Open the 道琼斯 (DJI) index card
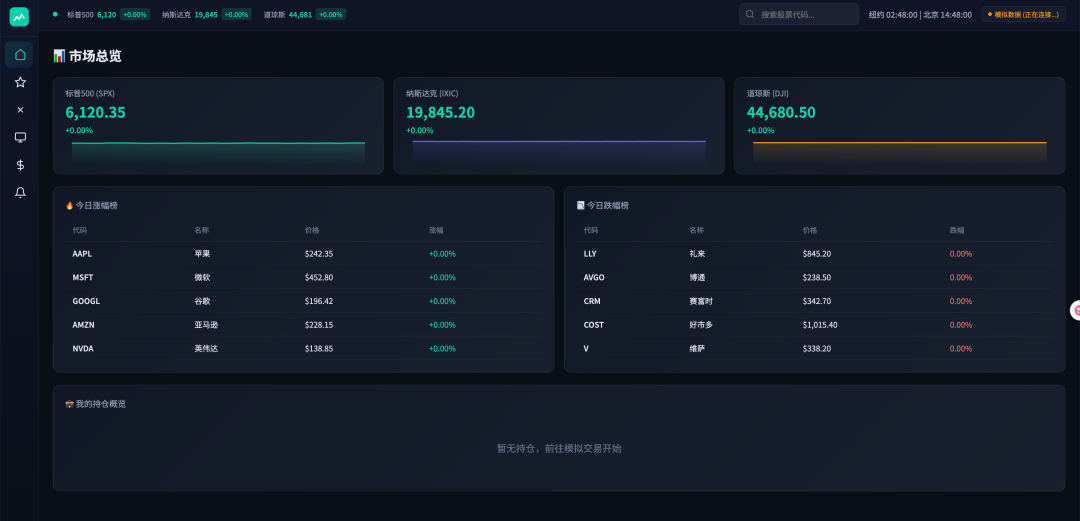1080x521 pixels. coord(899,126)
